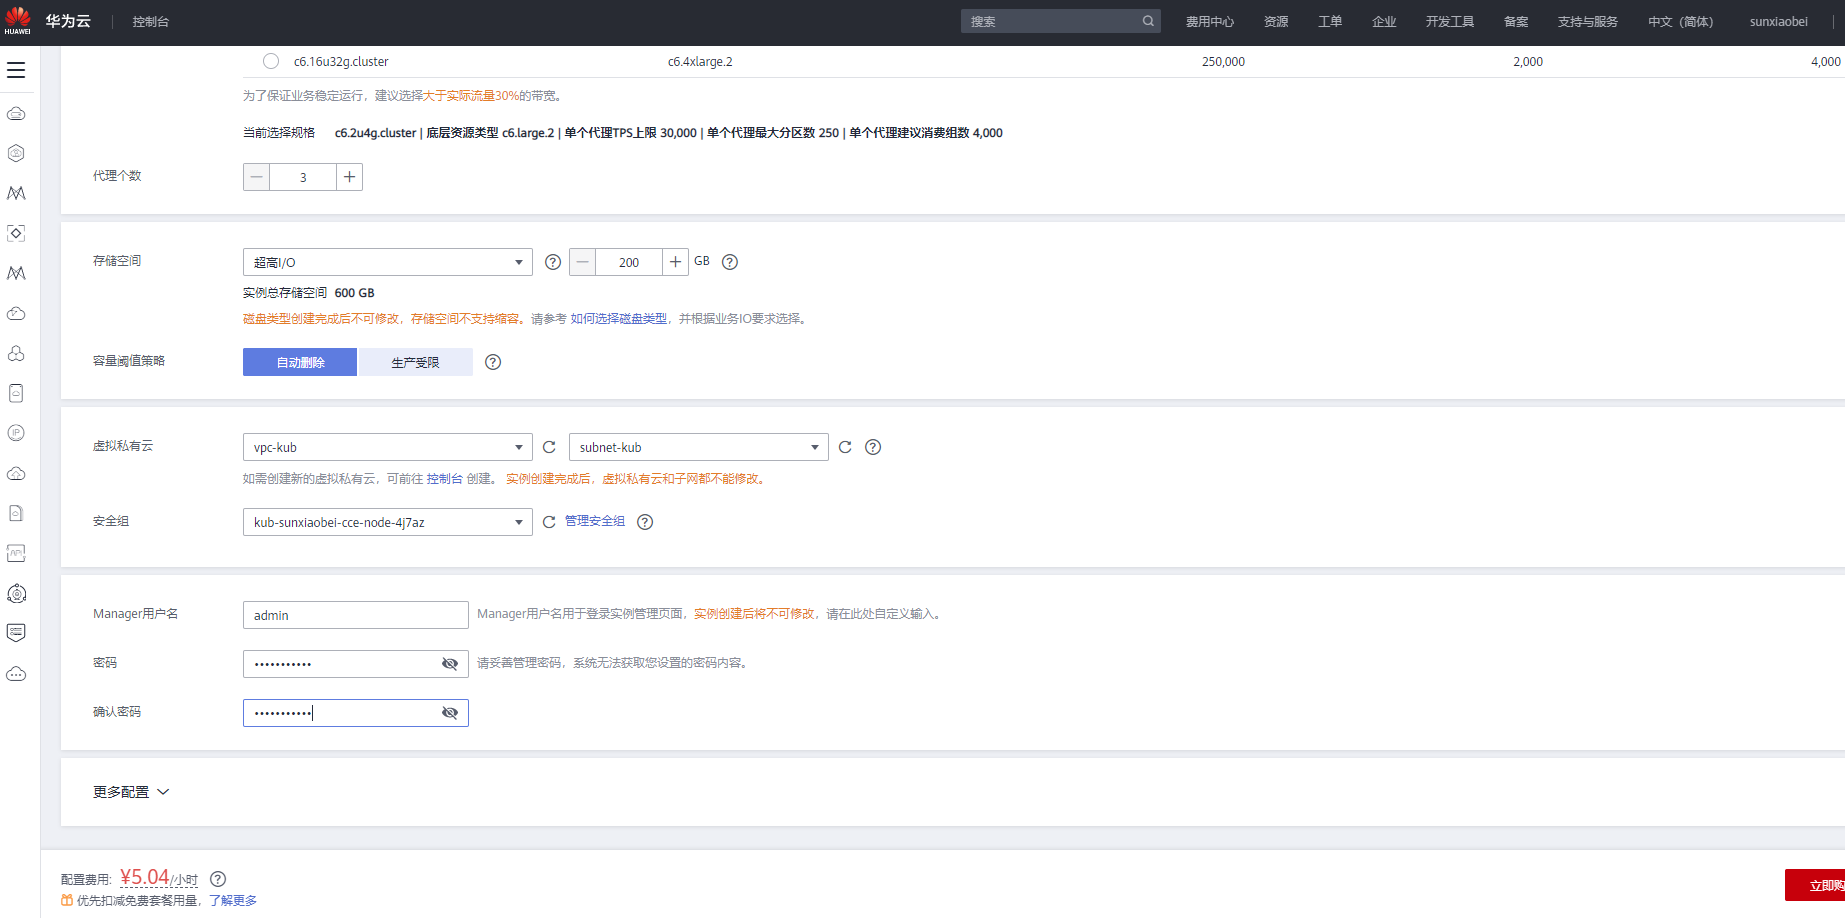This screenshot has height=918, width=1845.
Task: Open the kub-sunxiaobei-cce-node-4j7az security group dropdown
Action: pyautogui.click(x=388, y=522)
